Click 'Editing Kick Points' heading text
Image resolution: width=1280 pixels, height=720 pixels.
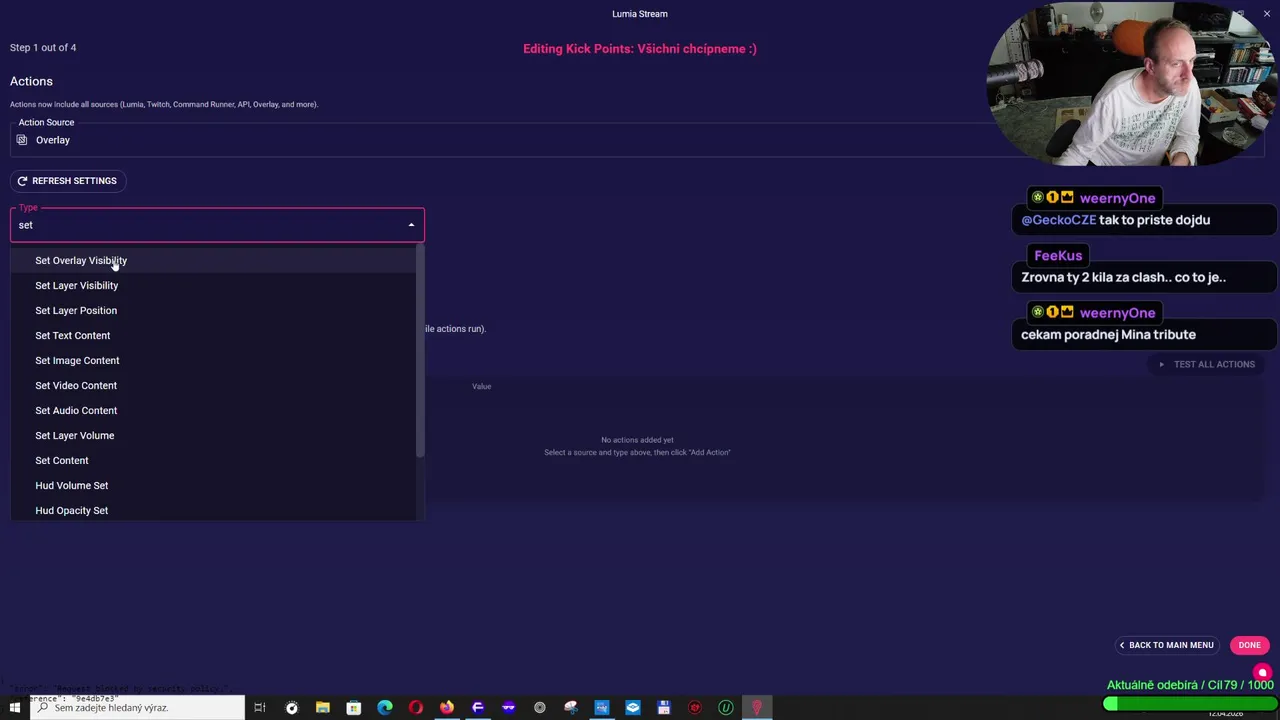click(640, 48)
